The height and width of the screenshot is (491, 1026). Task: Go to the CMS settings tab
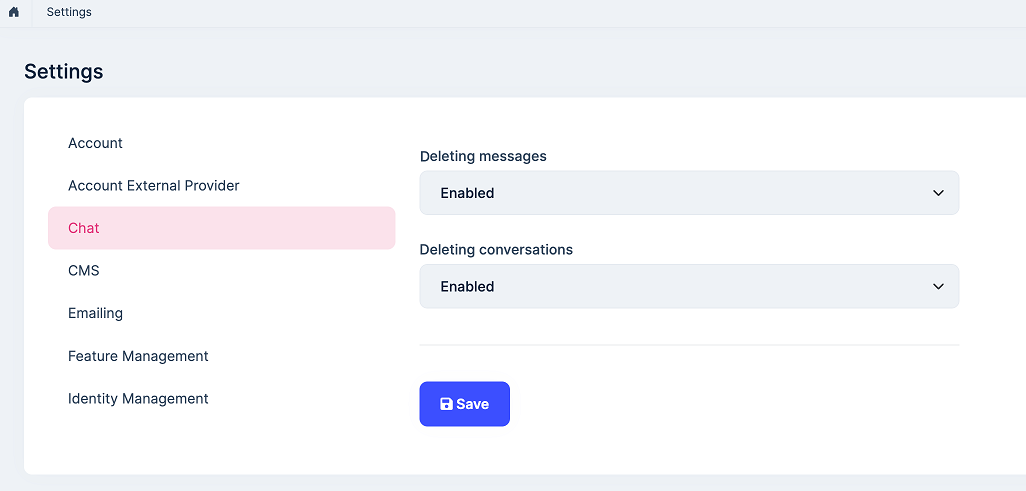pos(84,271)
